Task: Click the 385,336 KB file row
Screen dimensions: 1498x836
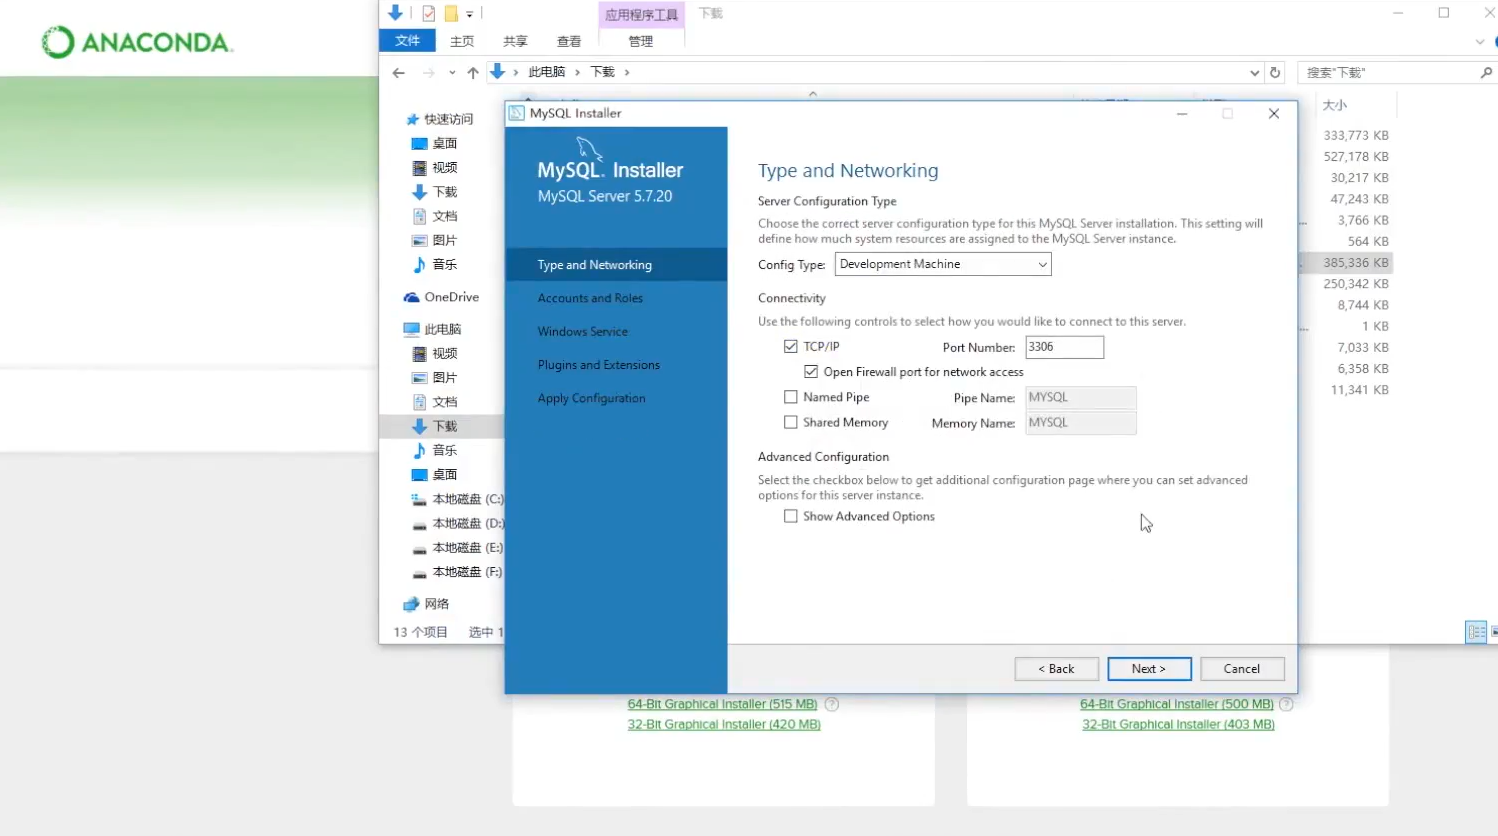Action: (x=1346, y=263)
